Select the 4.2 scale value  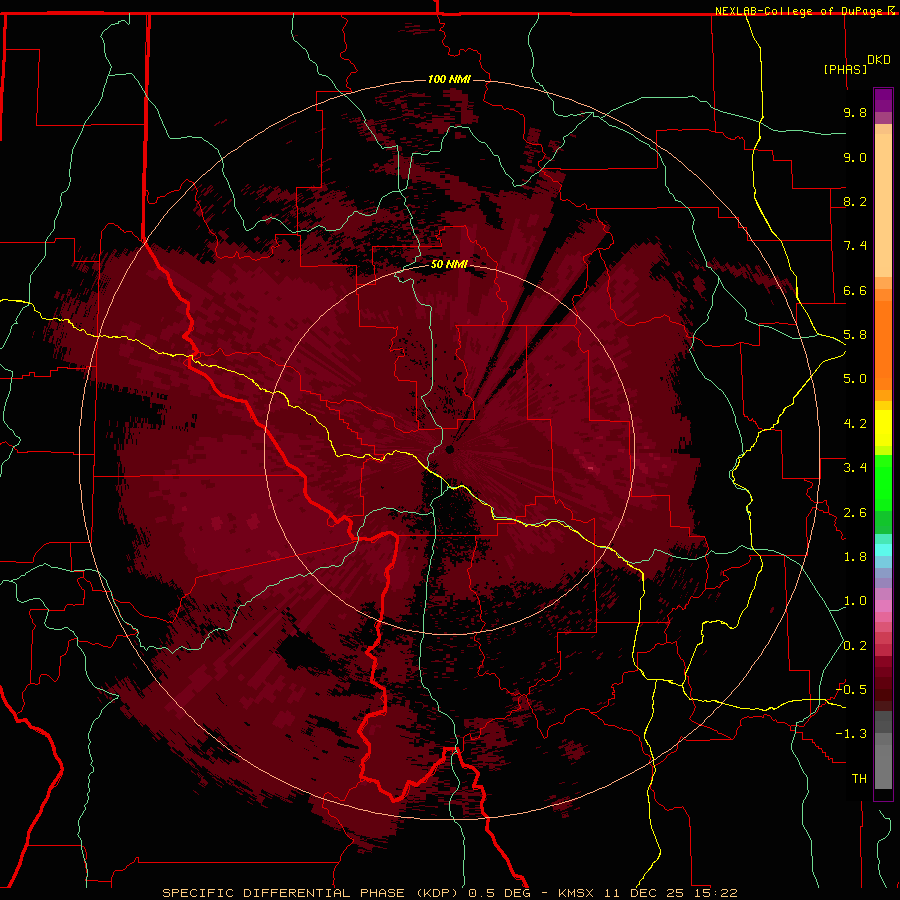pos(855,424)
